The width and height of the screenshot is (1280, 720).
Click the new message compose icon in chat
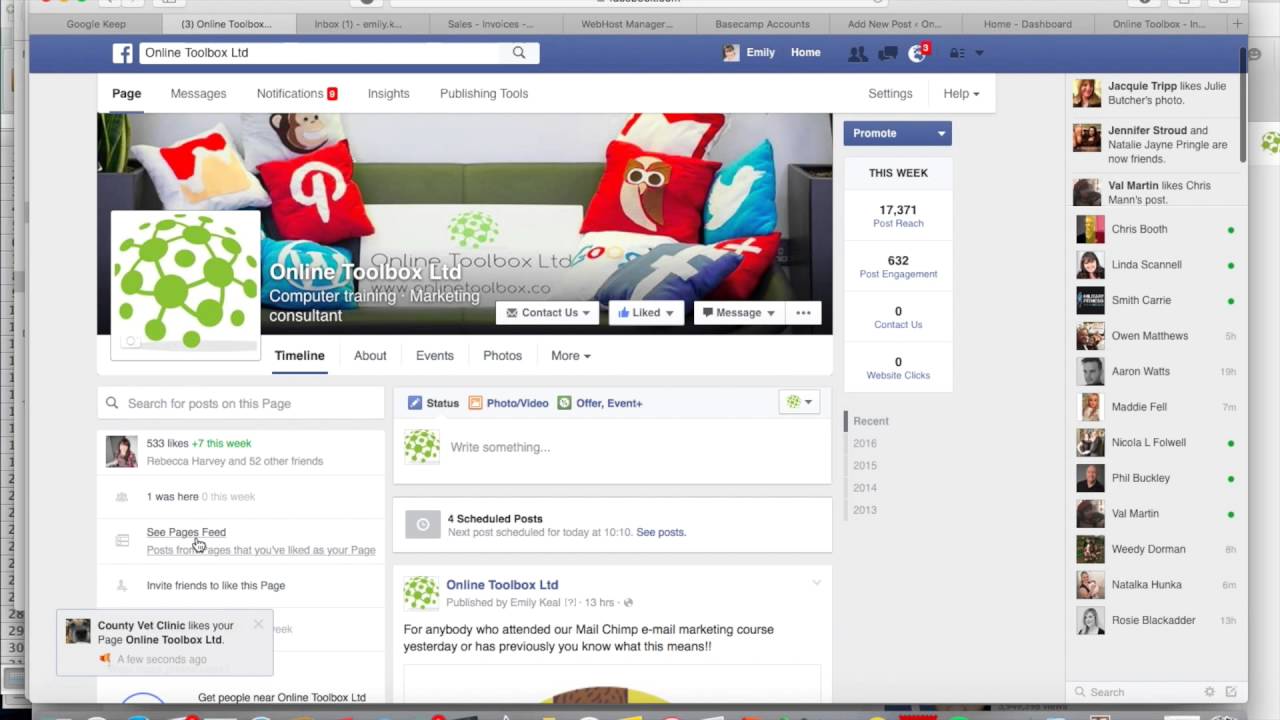point(1231,692)
